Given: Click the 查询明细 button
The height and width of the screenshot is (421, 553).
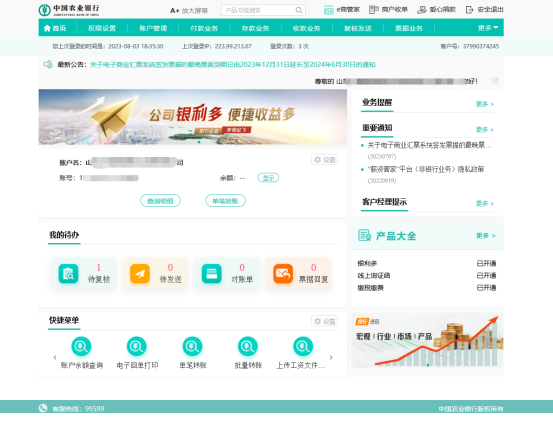Looking at the screenshot, I should (x=160, y=201).
